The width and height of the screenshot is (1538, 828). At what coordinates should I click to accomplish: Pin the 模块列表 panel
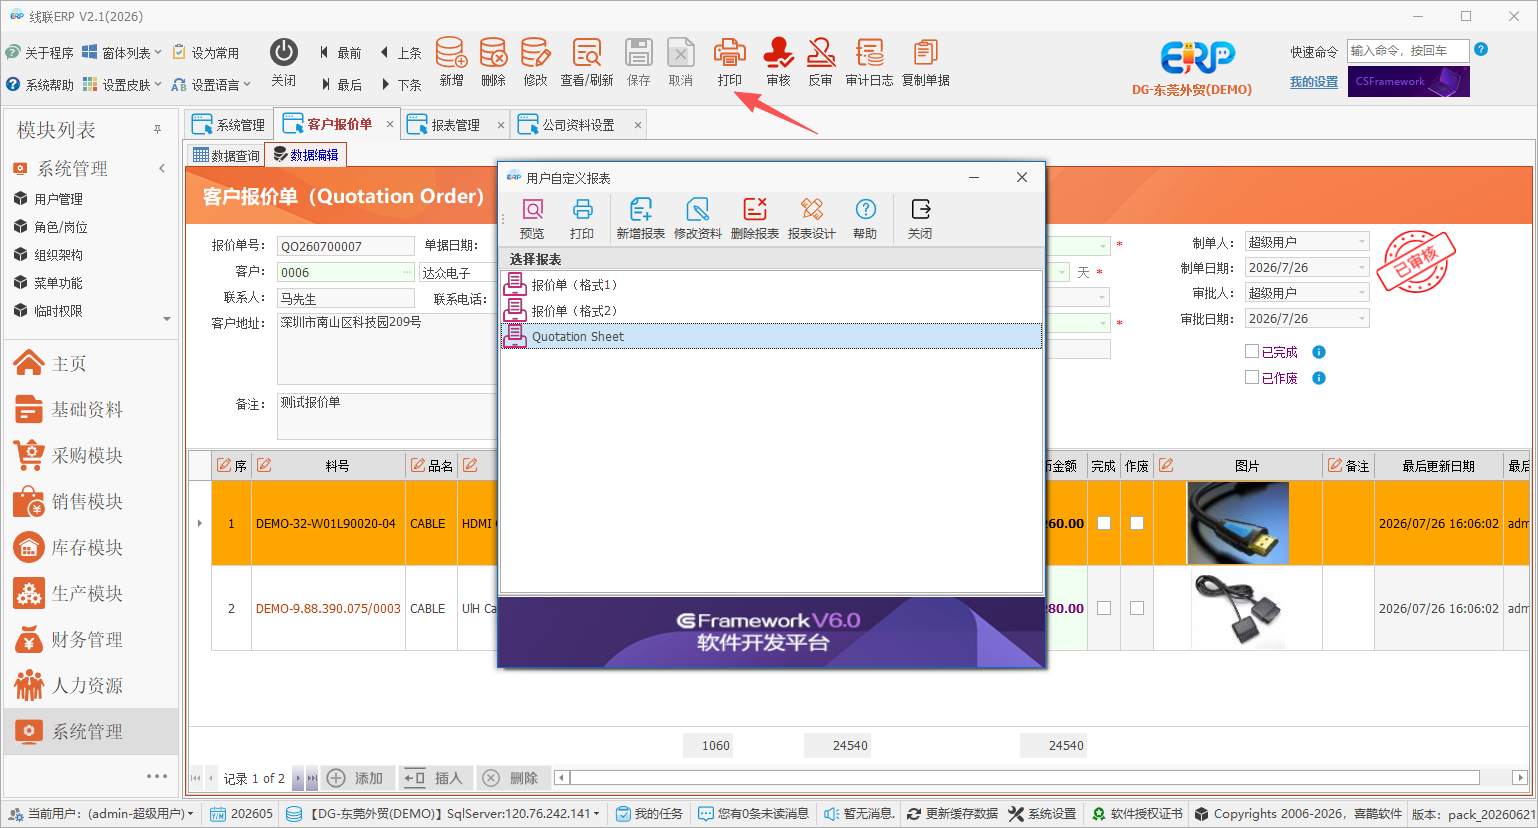pyautogui.click(x=157, y=130)
